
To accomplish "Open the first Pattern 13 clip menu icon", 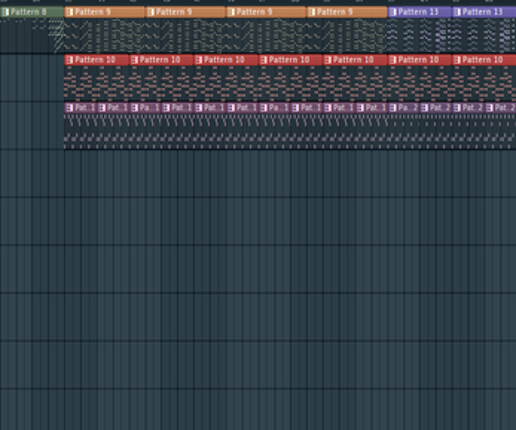I will coord(393,12).
